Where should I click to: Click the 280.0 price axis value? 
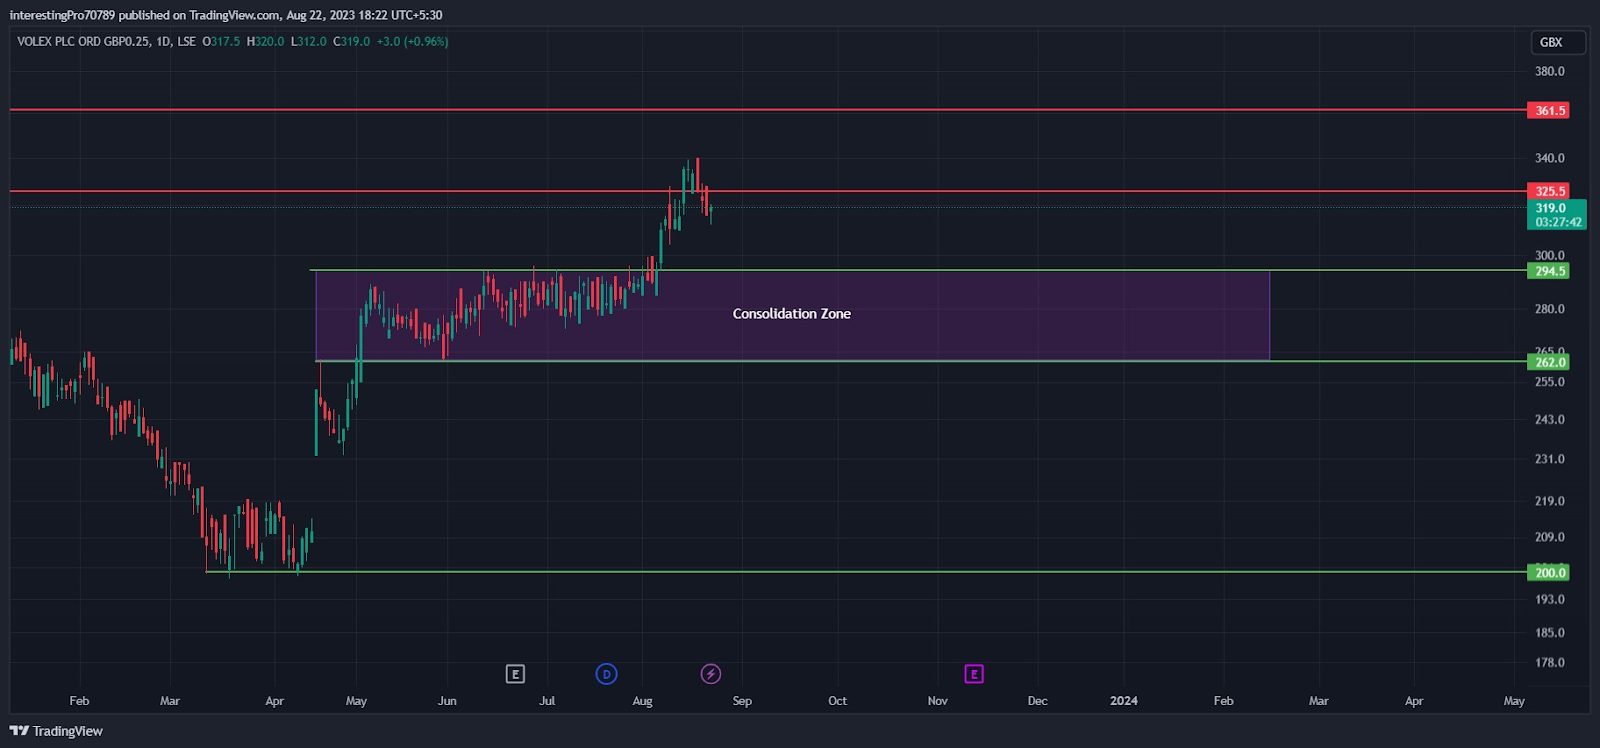click(1550, 309)
